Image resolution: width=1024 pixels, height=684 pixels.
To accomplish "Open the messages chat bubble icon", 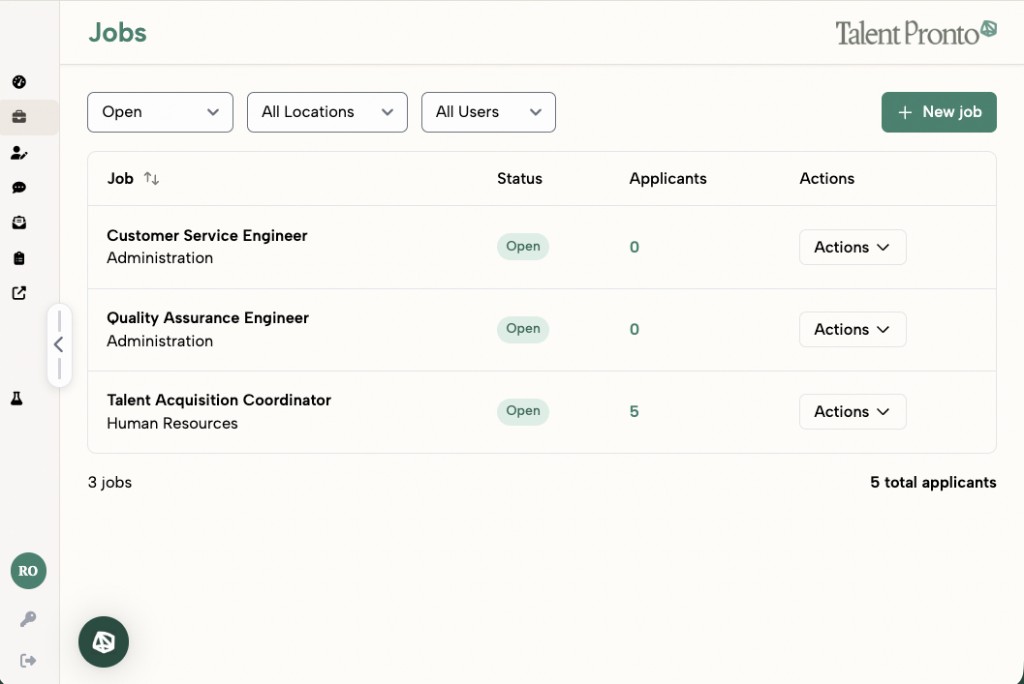I will tap(19, 187).
